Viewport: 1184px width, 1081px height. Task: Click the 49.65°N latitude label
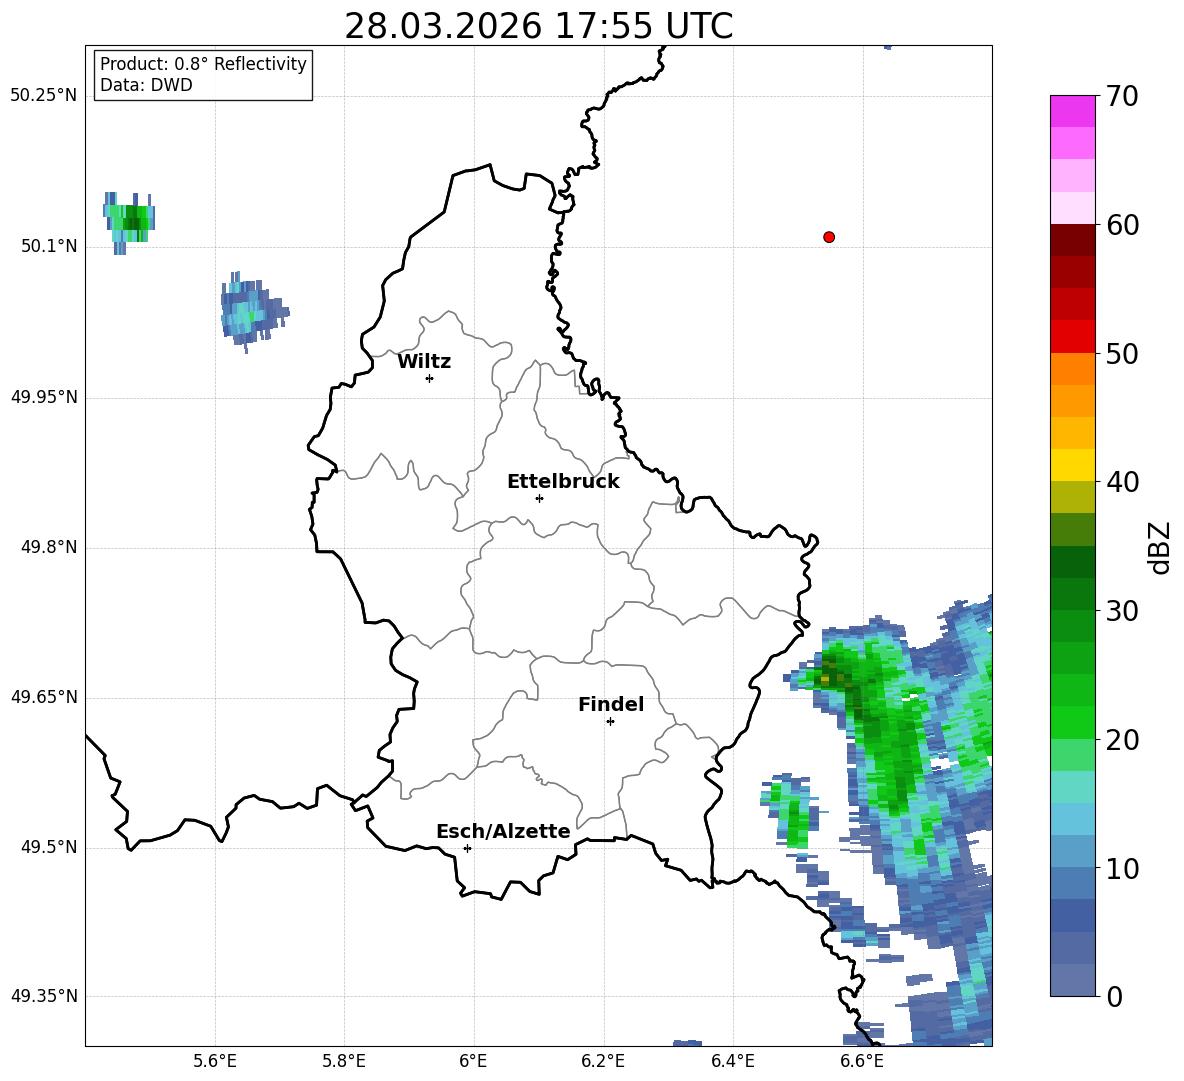(44, 696)
